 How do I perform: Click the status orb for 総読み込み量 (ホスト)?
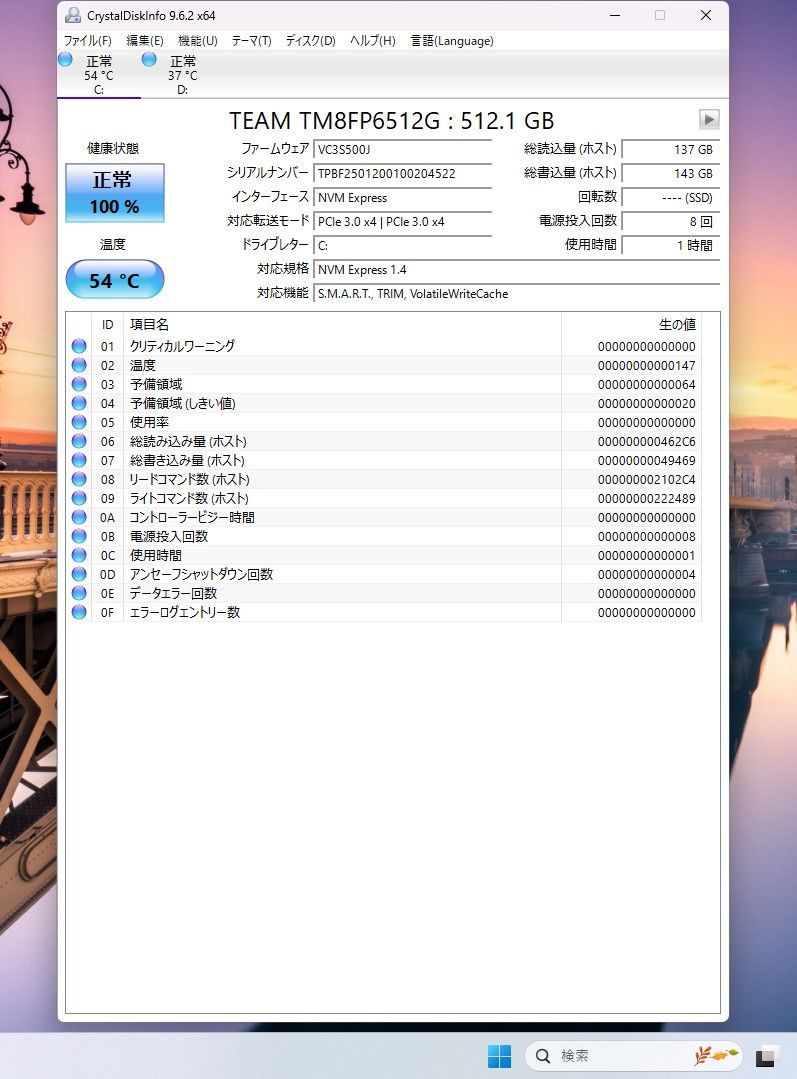pos(79,441)
